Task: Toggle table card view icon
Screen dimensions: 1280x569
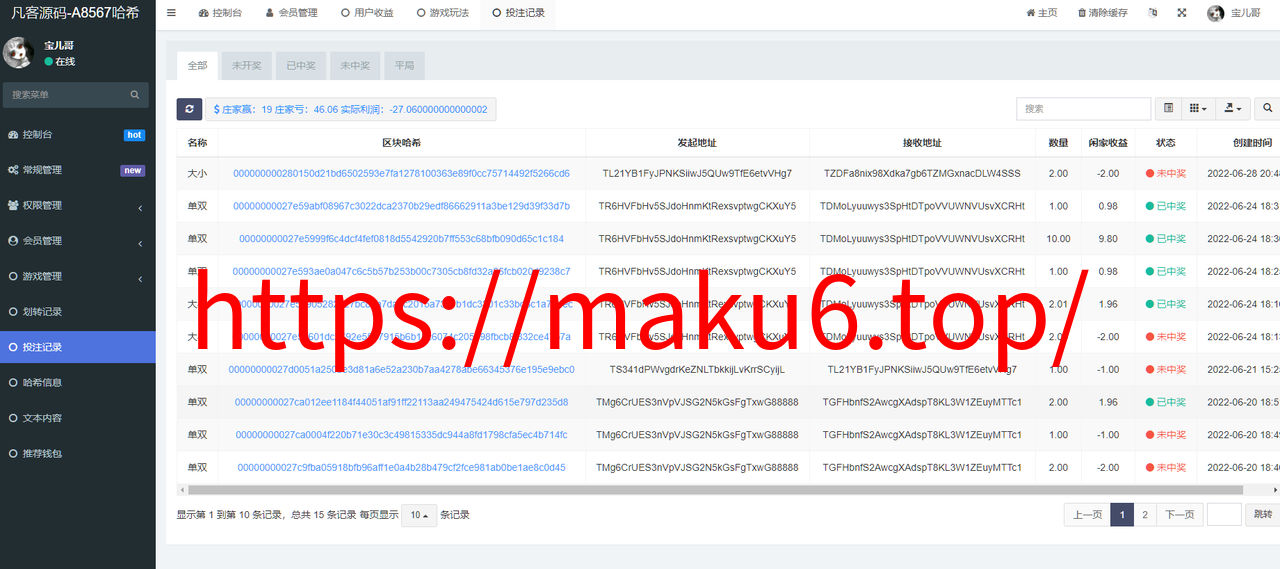Action: (x=1168, y=108)
